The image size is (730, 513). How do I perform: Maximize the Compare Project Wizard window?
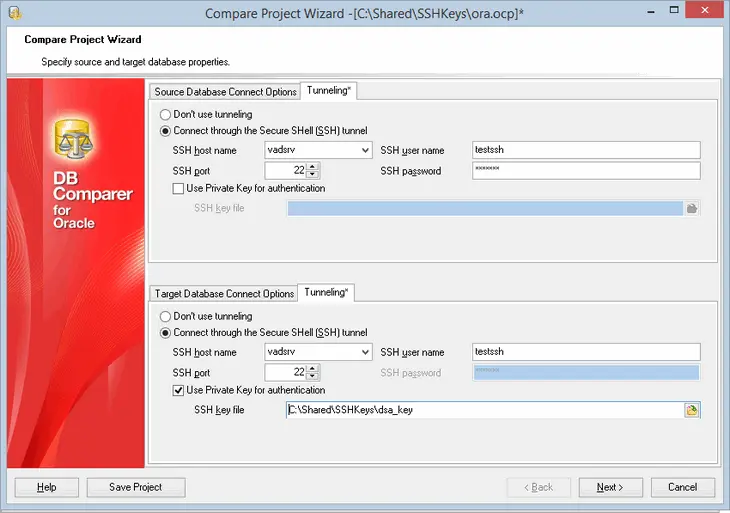pos(674,10)
